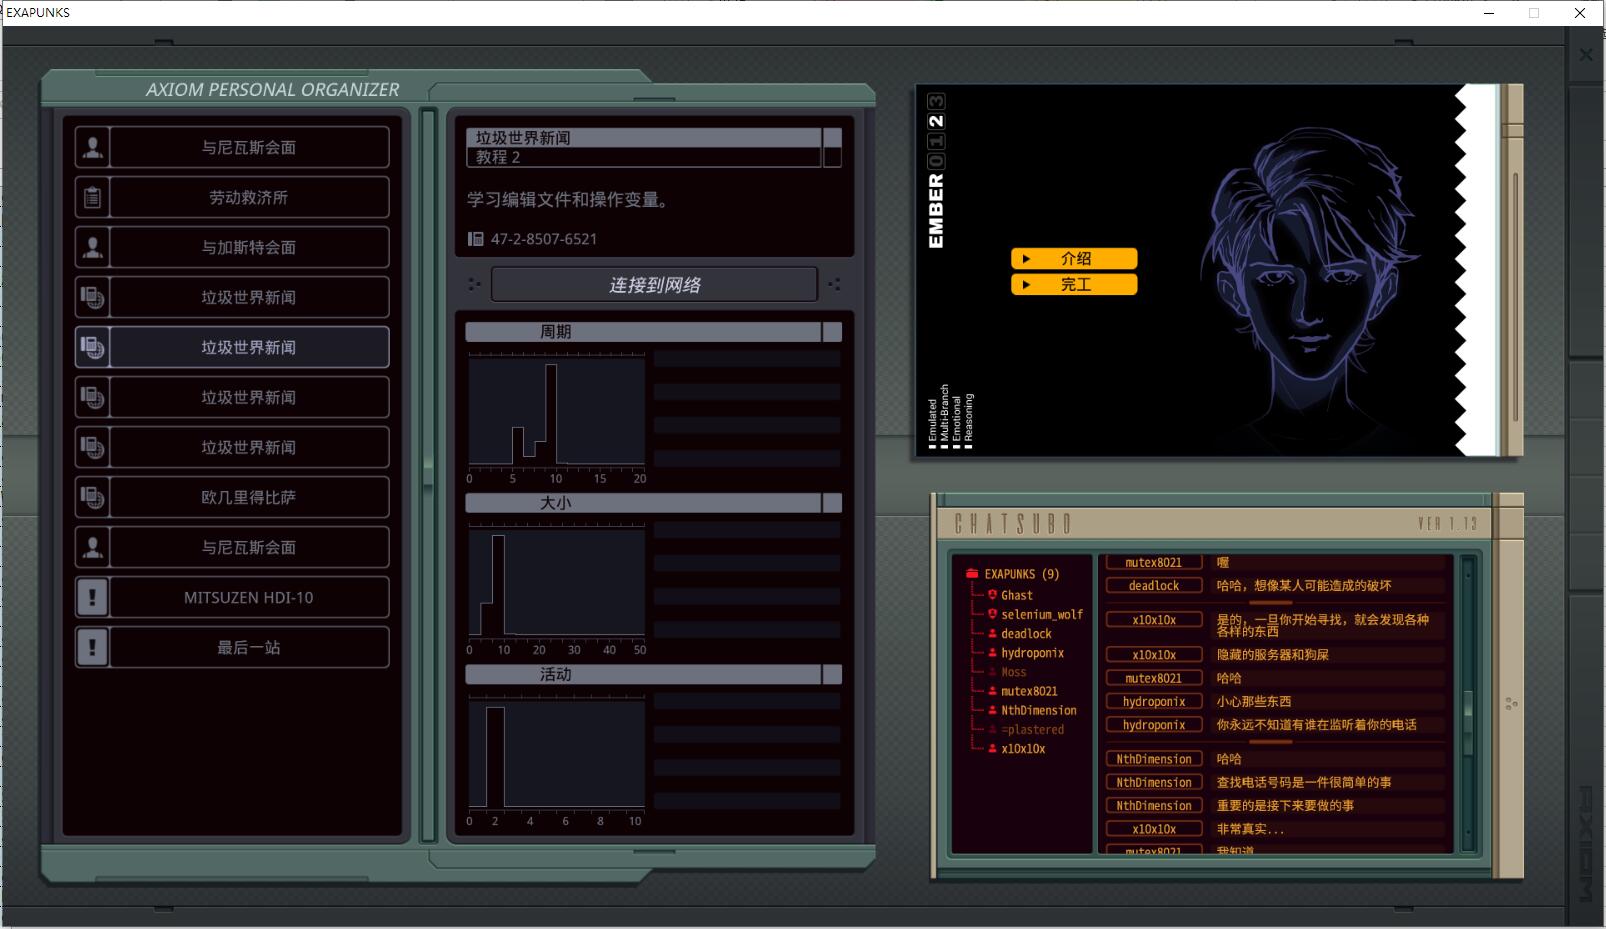Click the 大小 histogram chart
1606x929 pixels.
(557, 583)
